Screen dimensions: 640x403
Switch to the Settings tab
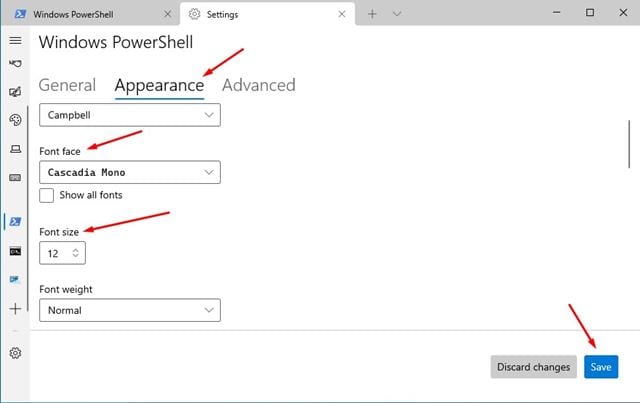tap(267, 14)
